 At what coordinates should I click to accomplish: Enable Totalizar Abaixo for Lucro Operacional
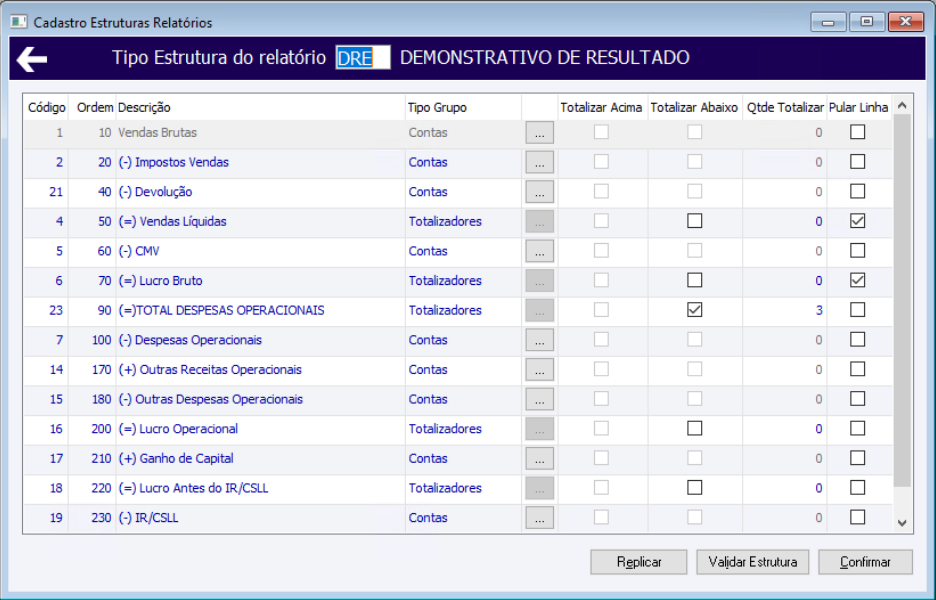(694, 429)
